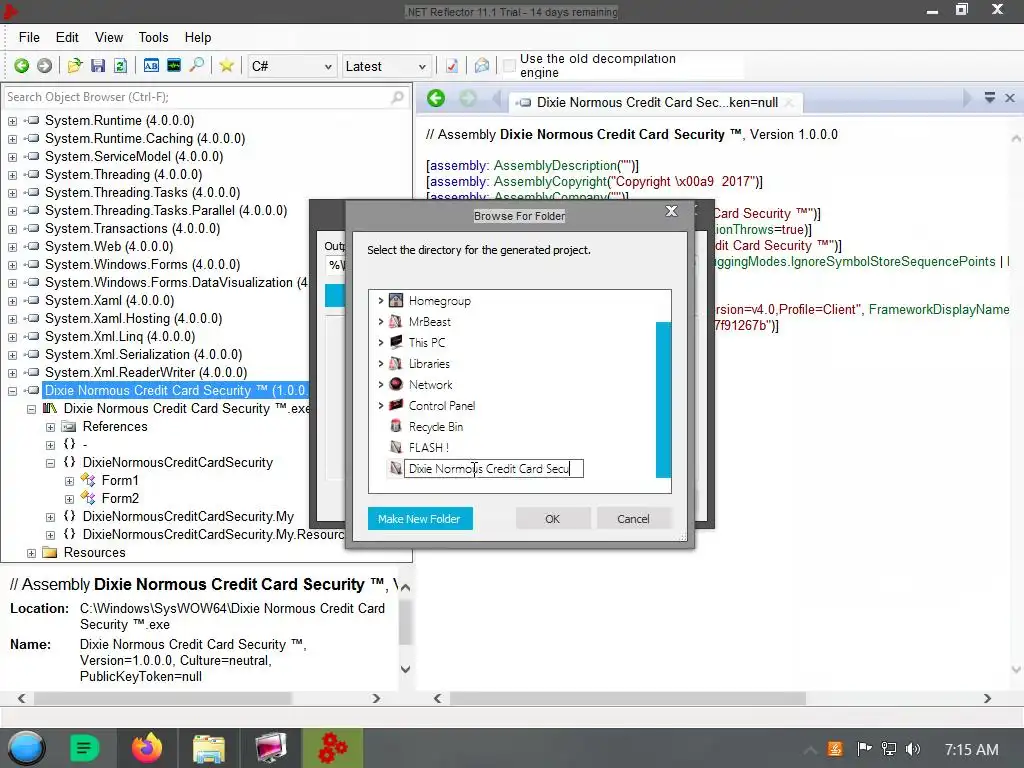Select DixieNormousCreditCardSecurity.My namespace
Image resolution: width=1024 pixels, height=768 pixels.
point(188,517)
